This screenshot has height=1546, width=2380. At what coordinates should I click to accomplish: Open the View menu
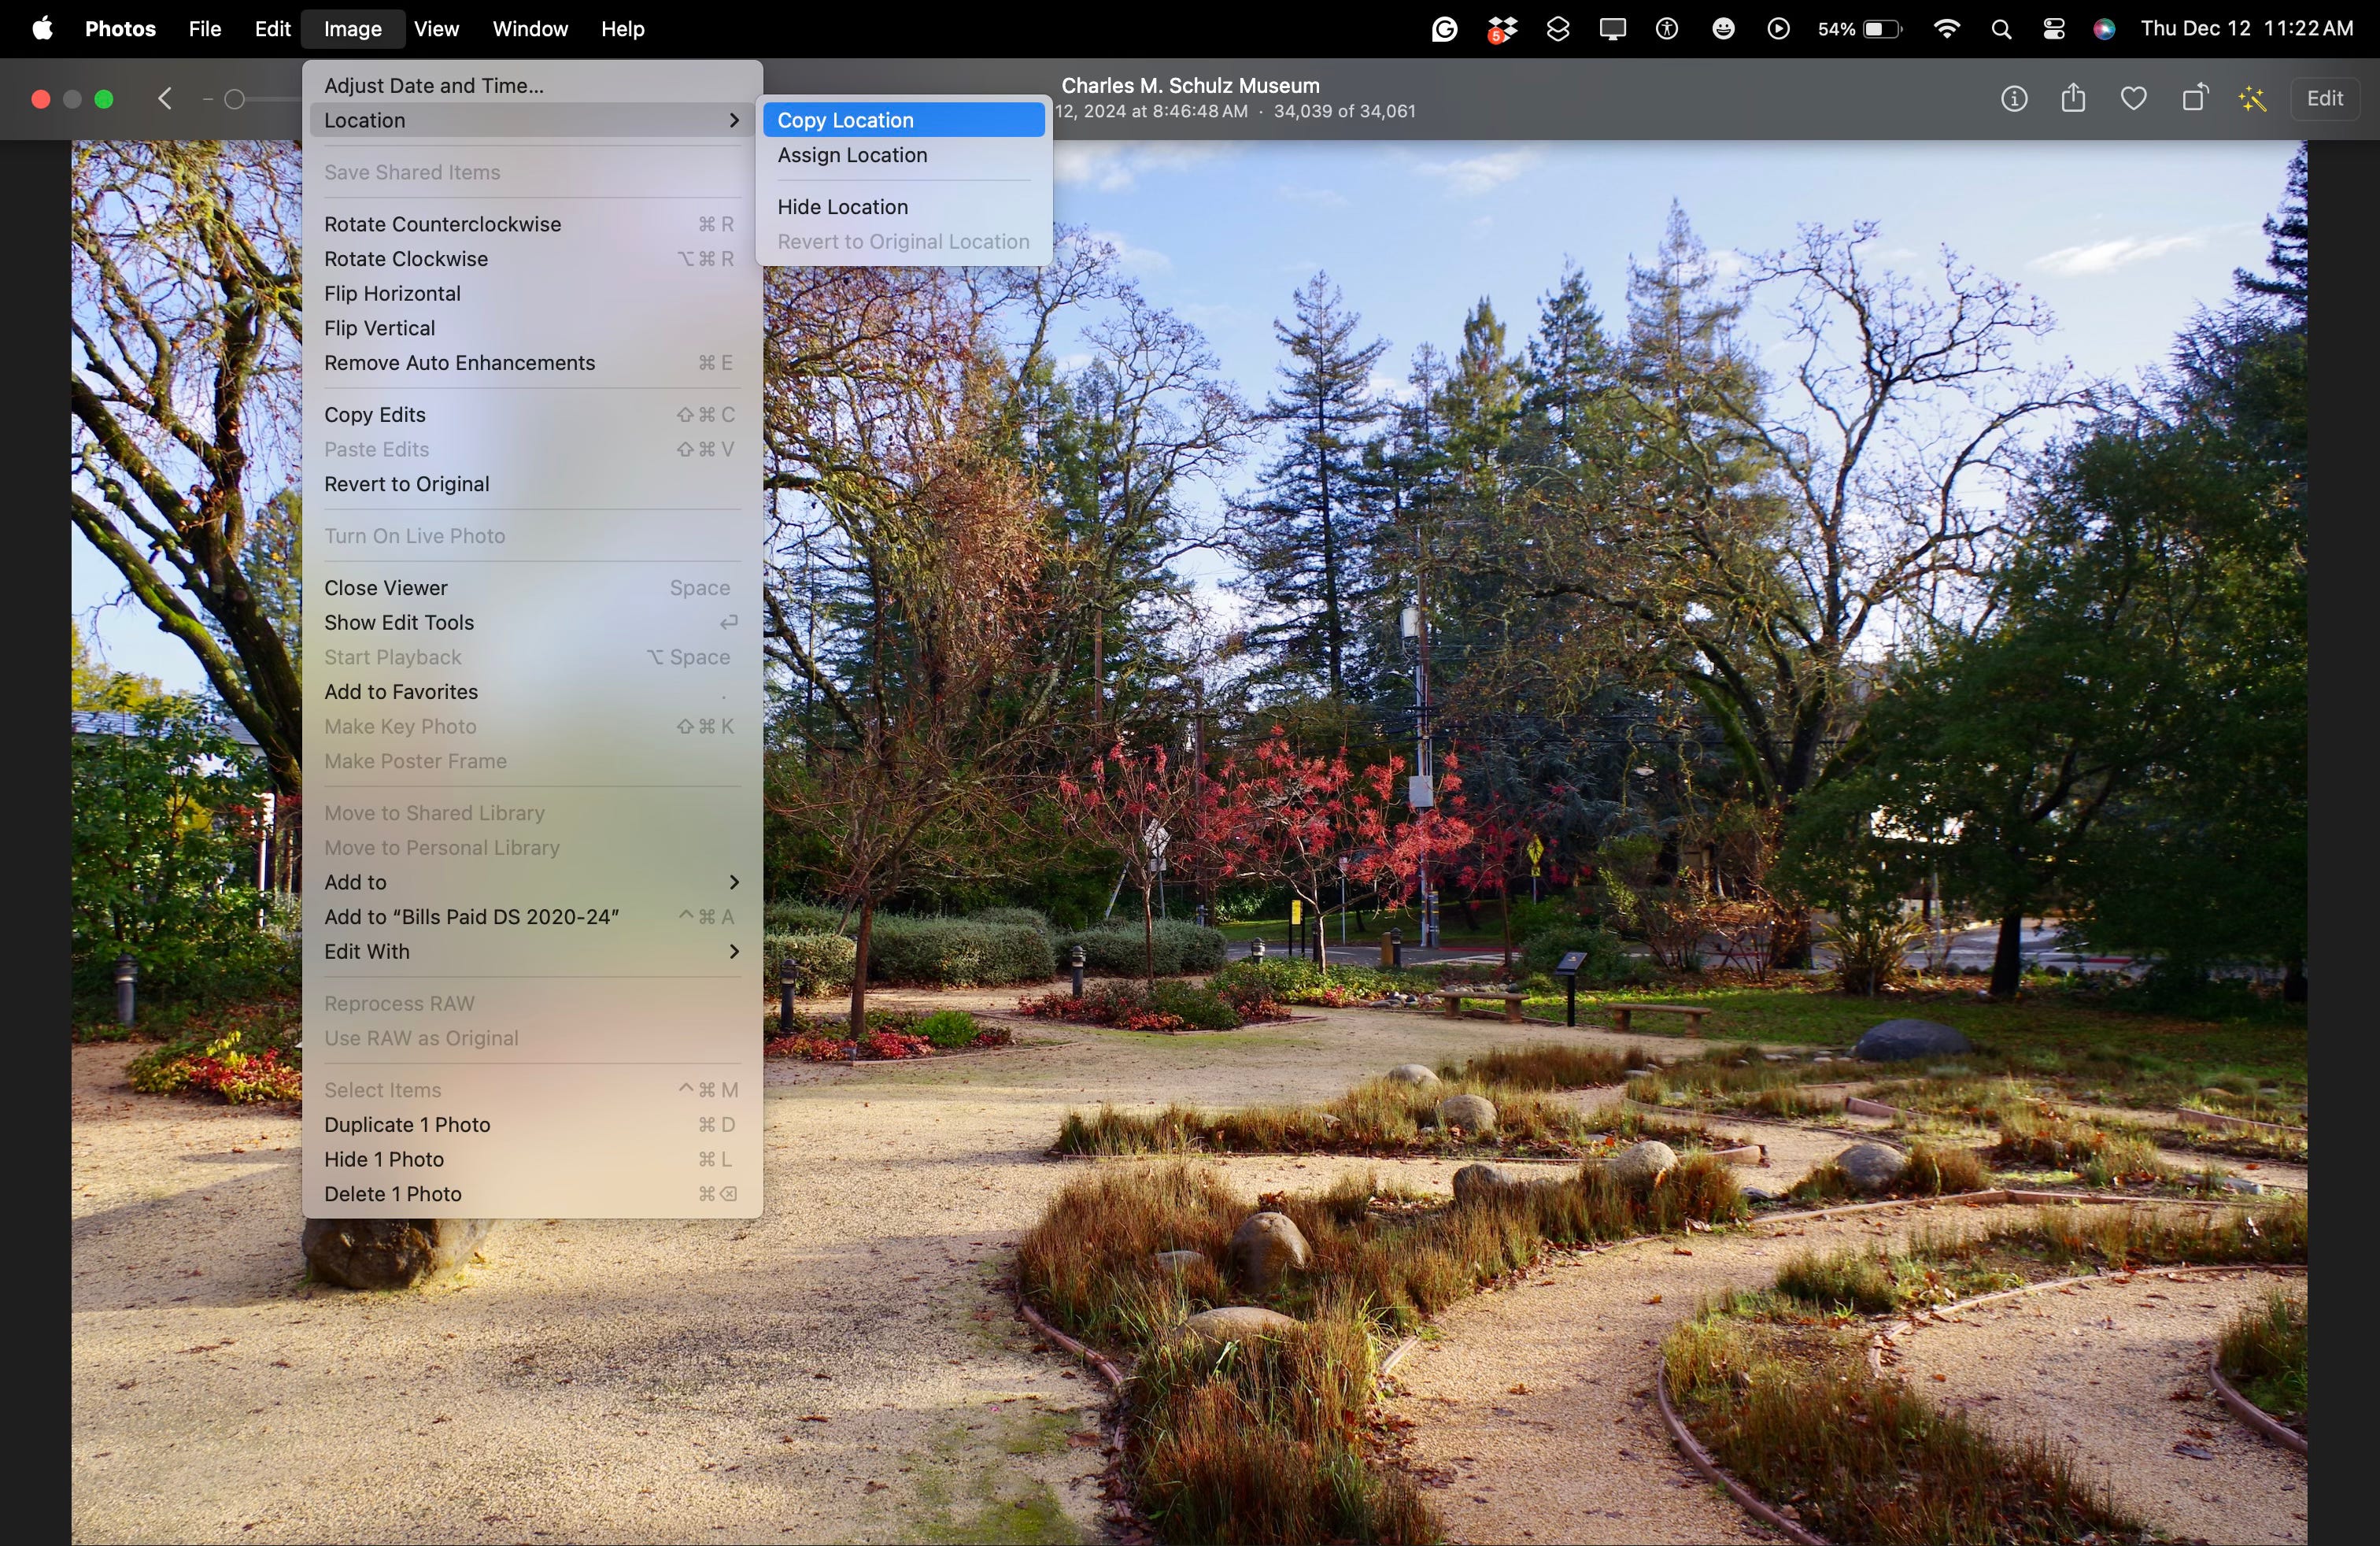[x=436, y=29]
